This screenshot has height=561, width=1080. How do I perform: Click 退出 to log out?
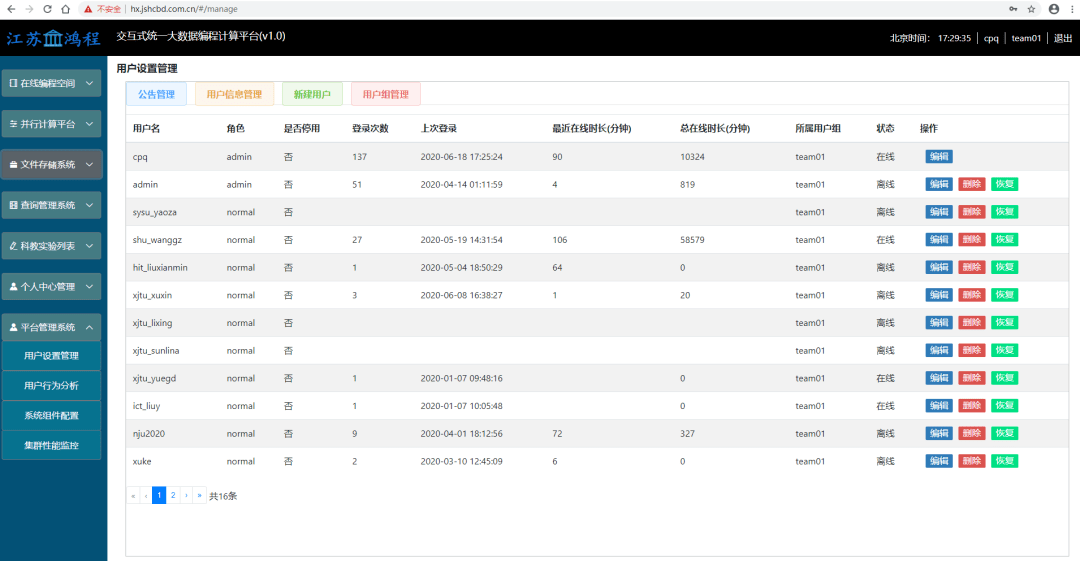click(1063, 39)
